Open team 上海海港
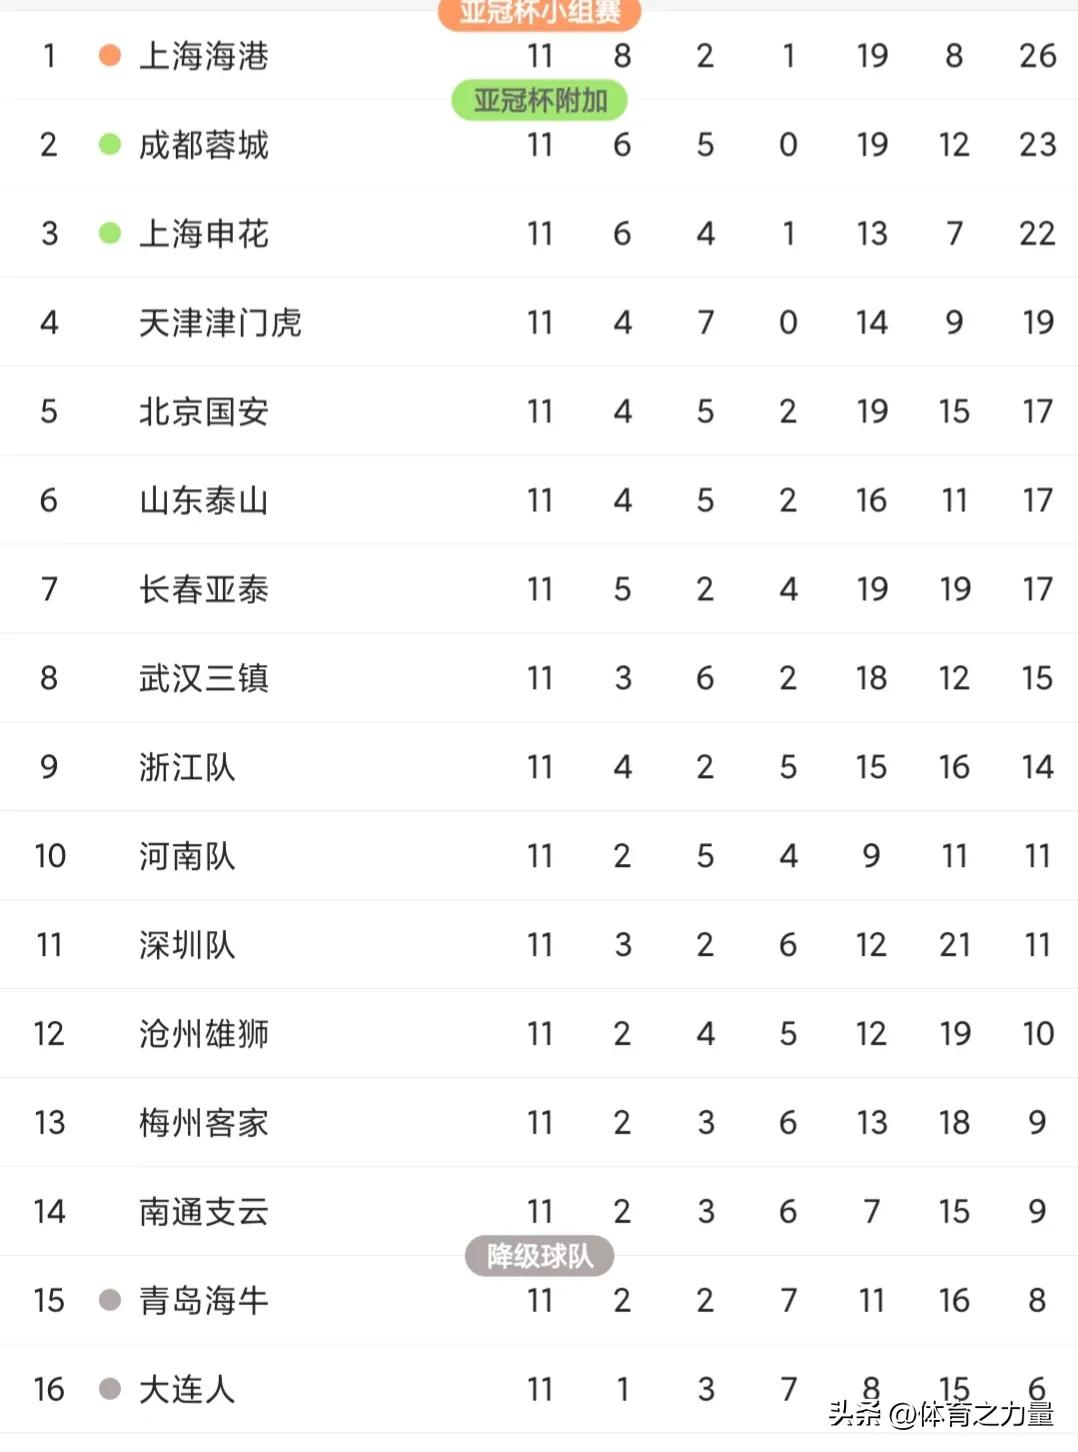1078x1452 pixels. point(204,56)
